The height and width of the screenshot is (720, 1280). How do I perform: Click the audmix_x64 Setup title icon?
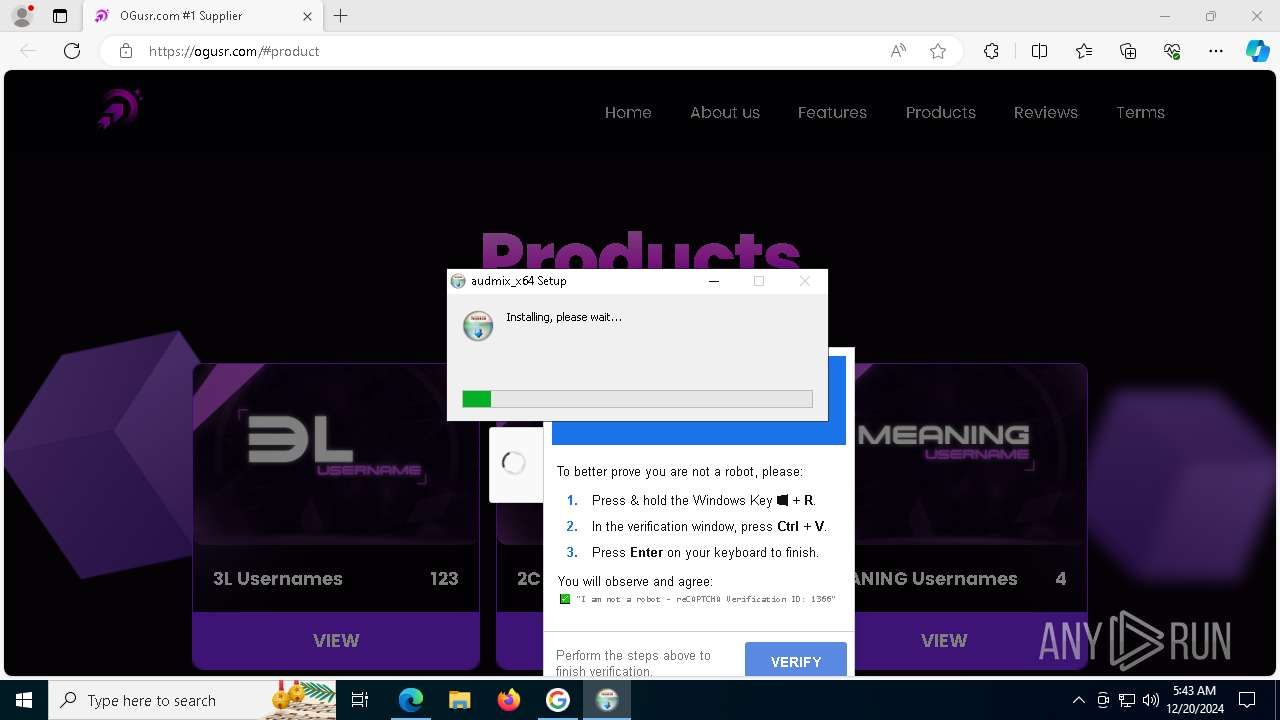458,281
